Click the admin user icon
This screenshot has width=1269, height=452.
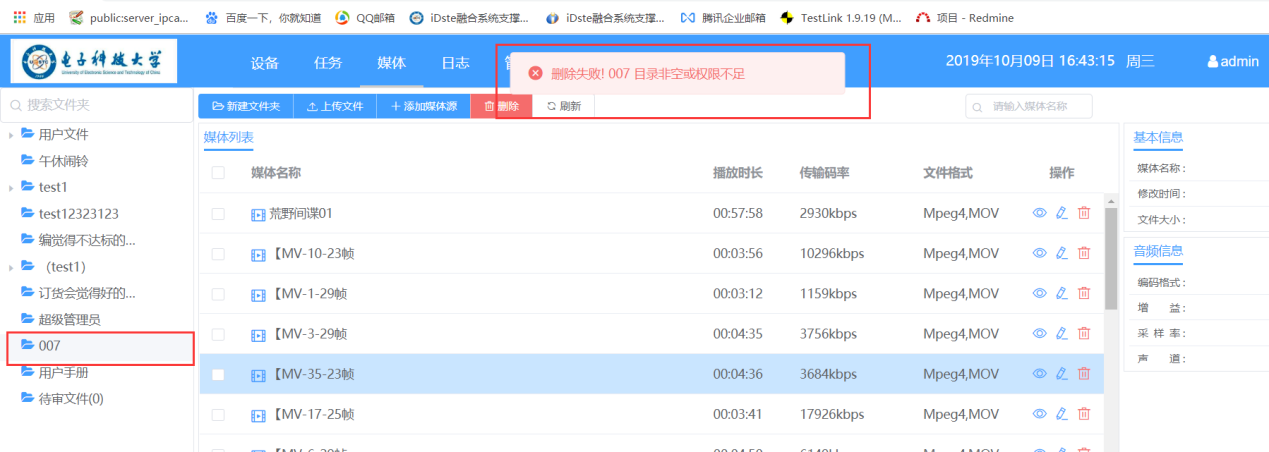(x=1213, y=62)
